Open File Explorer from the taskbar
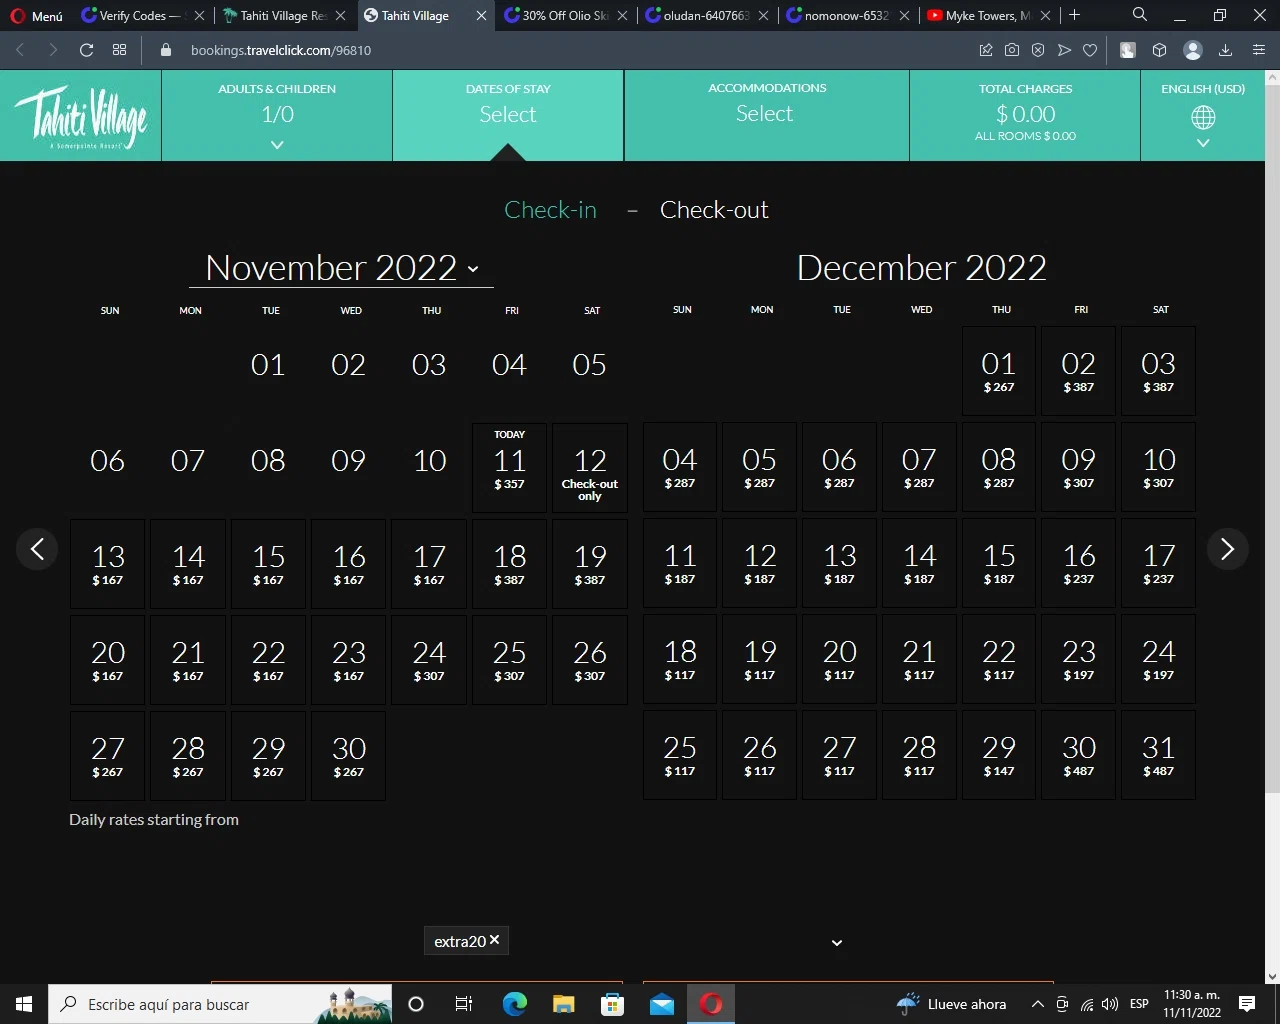This screenshot has height=1024, width=1280. [x=564, y=1004]
